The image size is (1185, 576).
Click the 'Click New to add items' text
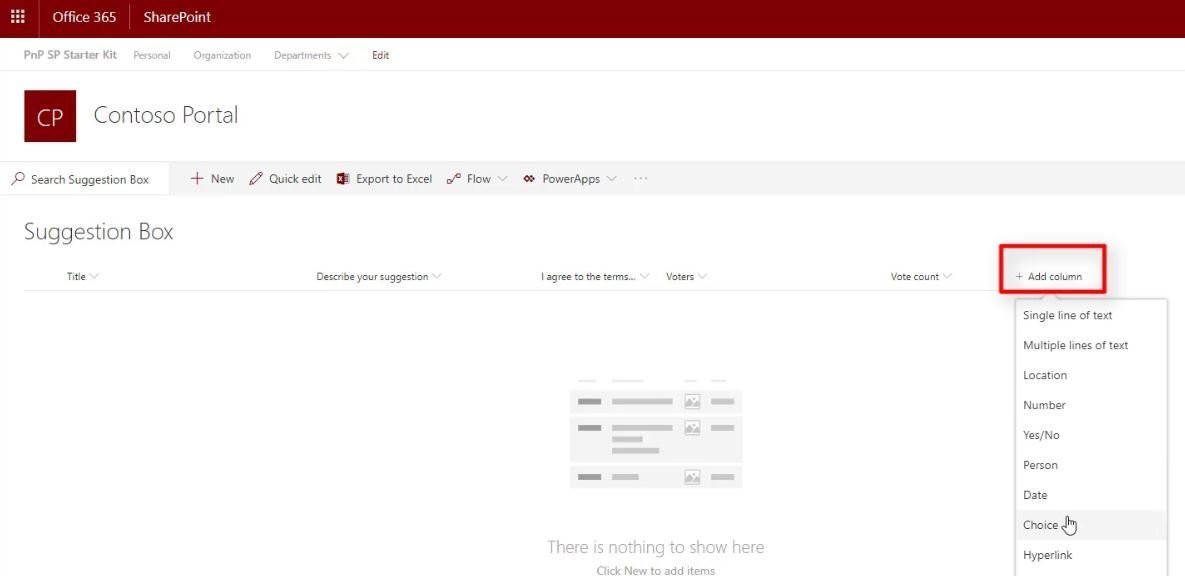click(x=655, y=571)
